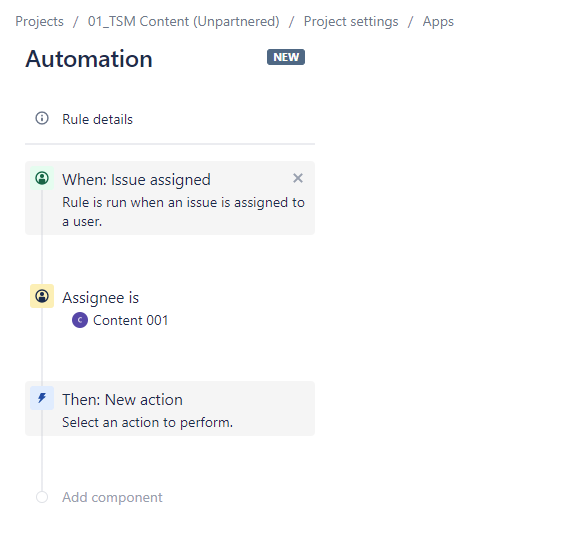The height and width of the screenshot is (548, 562).
Task: Click the Rule details info icon
Action: pyautogui.click(x=42, y=118)
